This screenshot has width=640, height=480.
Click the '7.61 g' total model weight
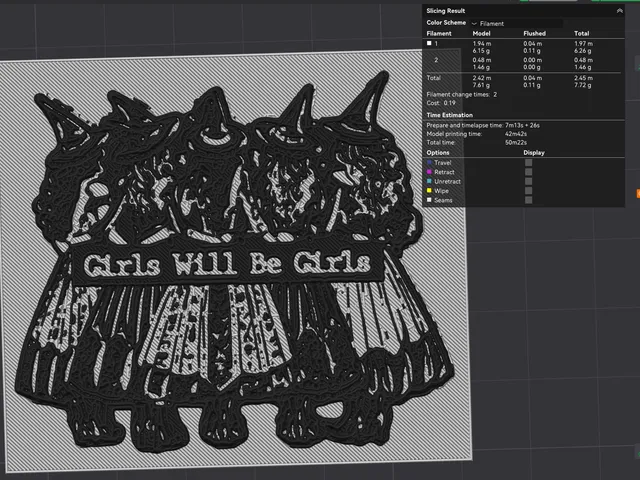pos(481,85)
